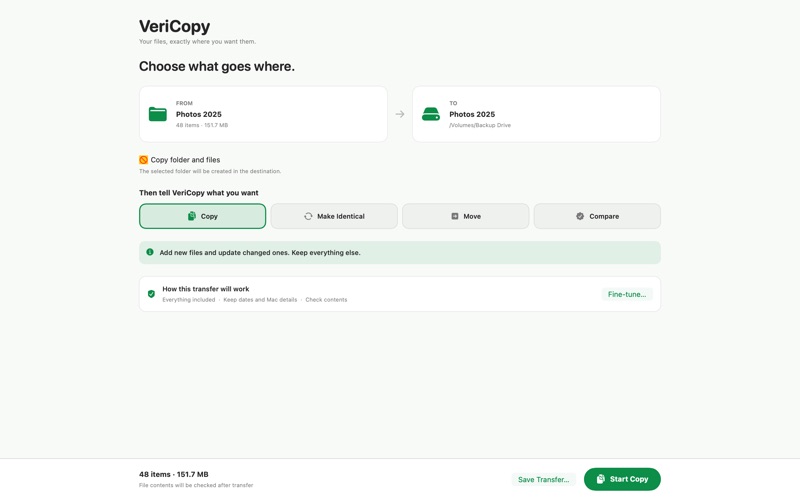
Task: Open the Fine-tune... options
Action: [627, 294]
